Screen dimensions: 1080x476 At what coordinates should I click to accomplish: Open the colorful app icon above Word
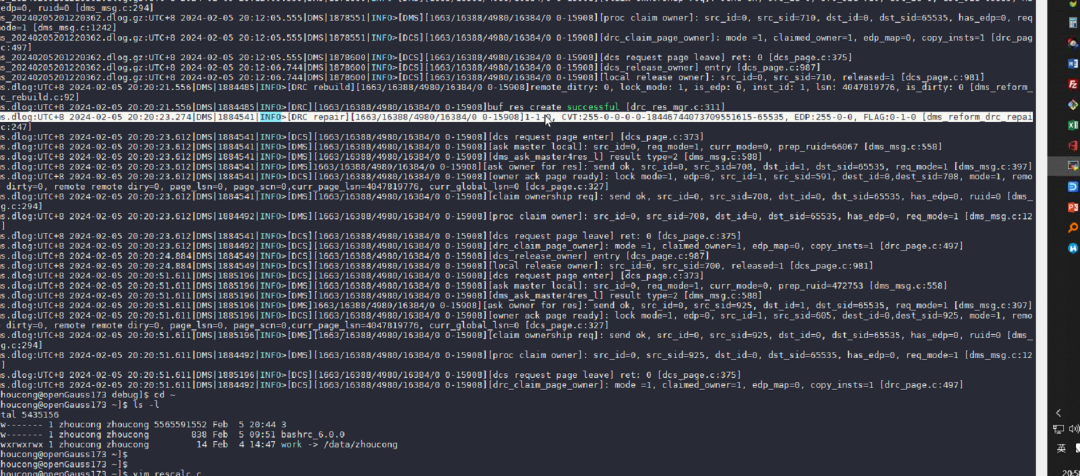[1072, 43]
